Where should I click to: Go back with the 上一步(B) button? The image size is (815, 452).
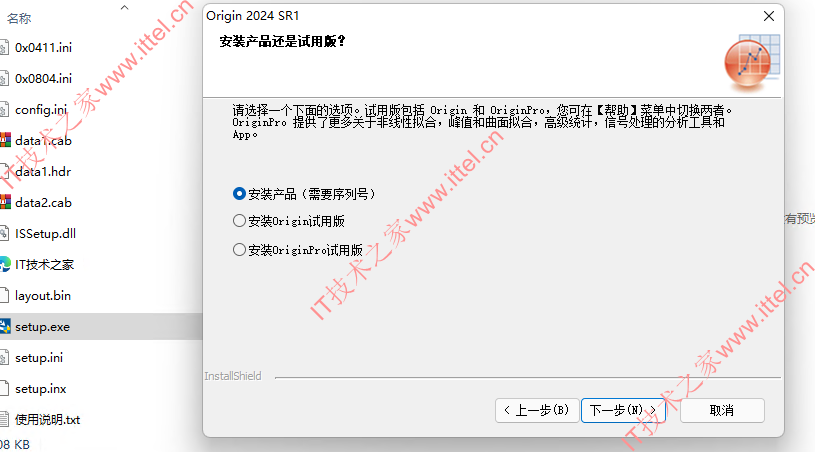(x=537, y=410)
